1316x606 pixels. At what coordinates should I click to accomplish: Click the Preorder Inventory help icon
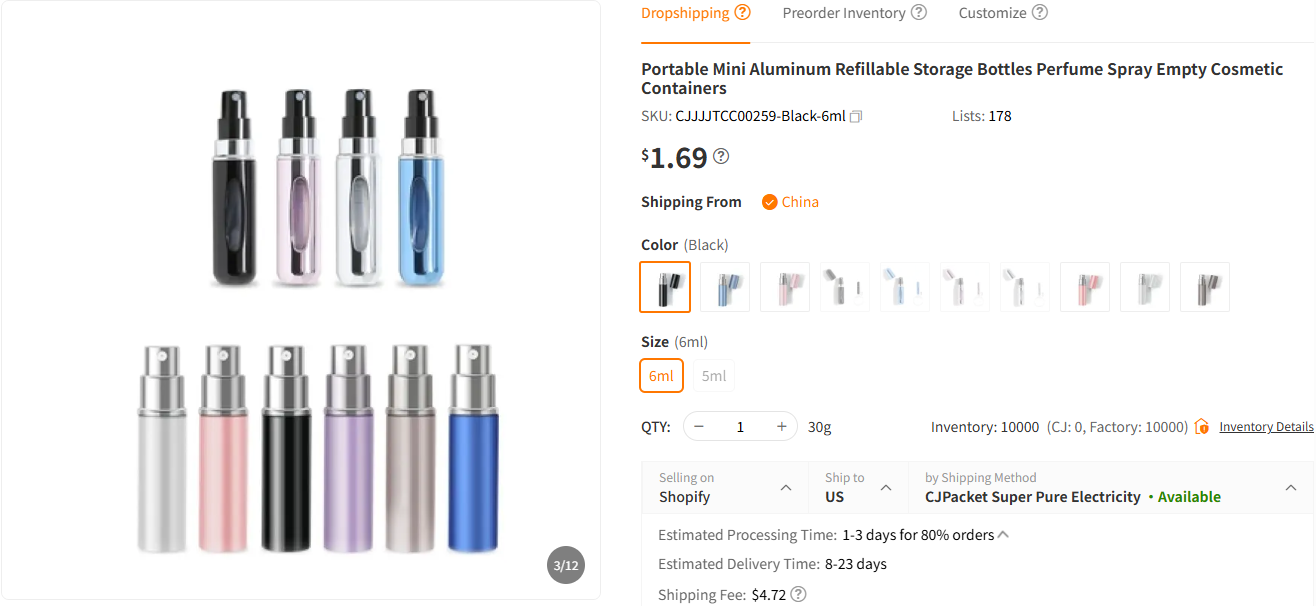click(919, 12)
